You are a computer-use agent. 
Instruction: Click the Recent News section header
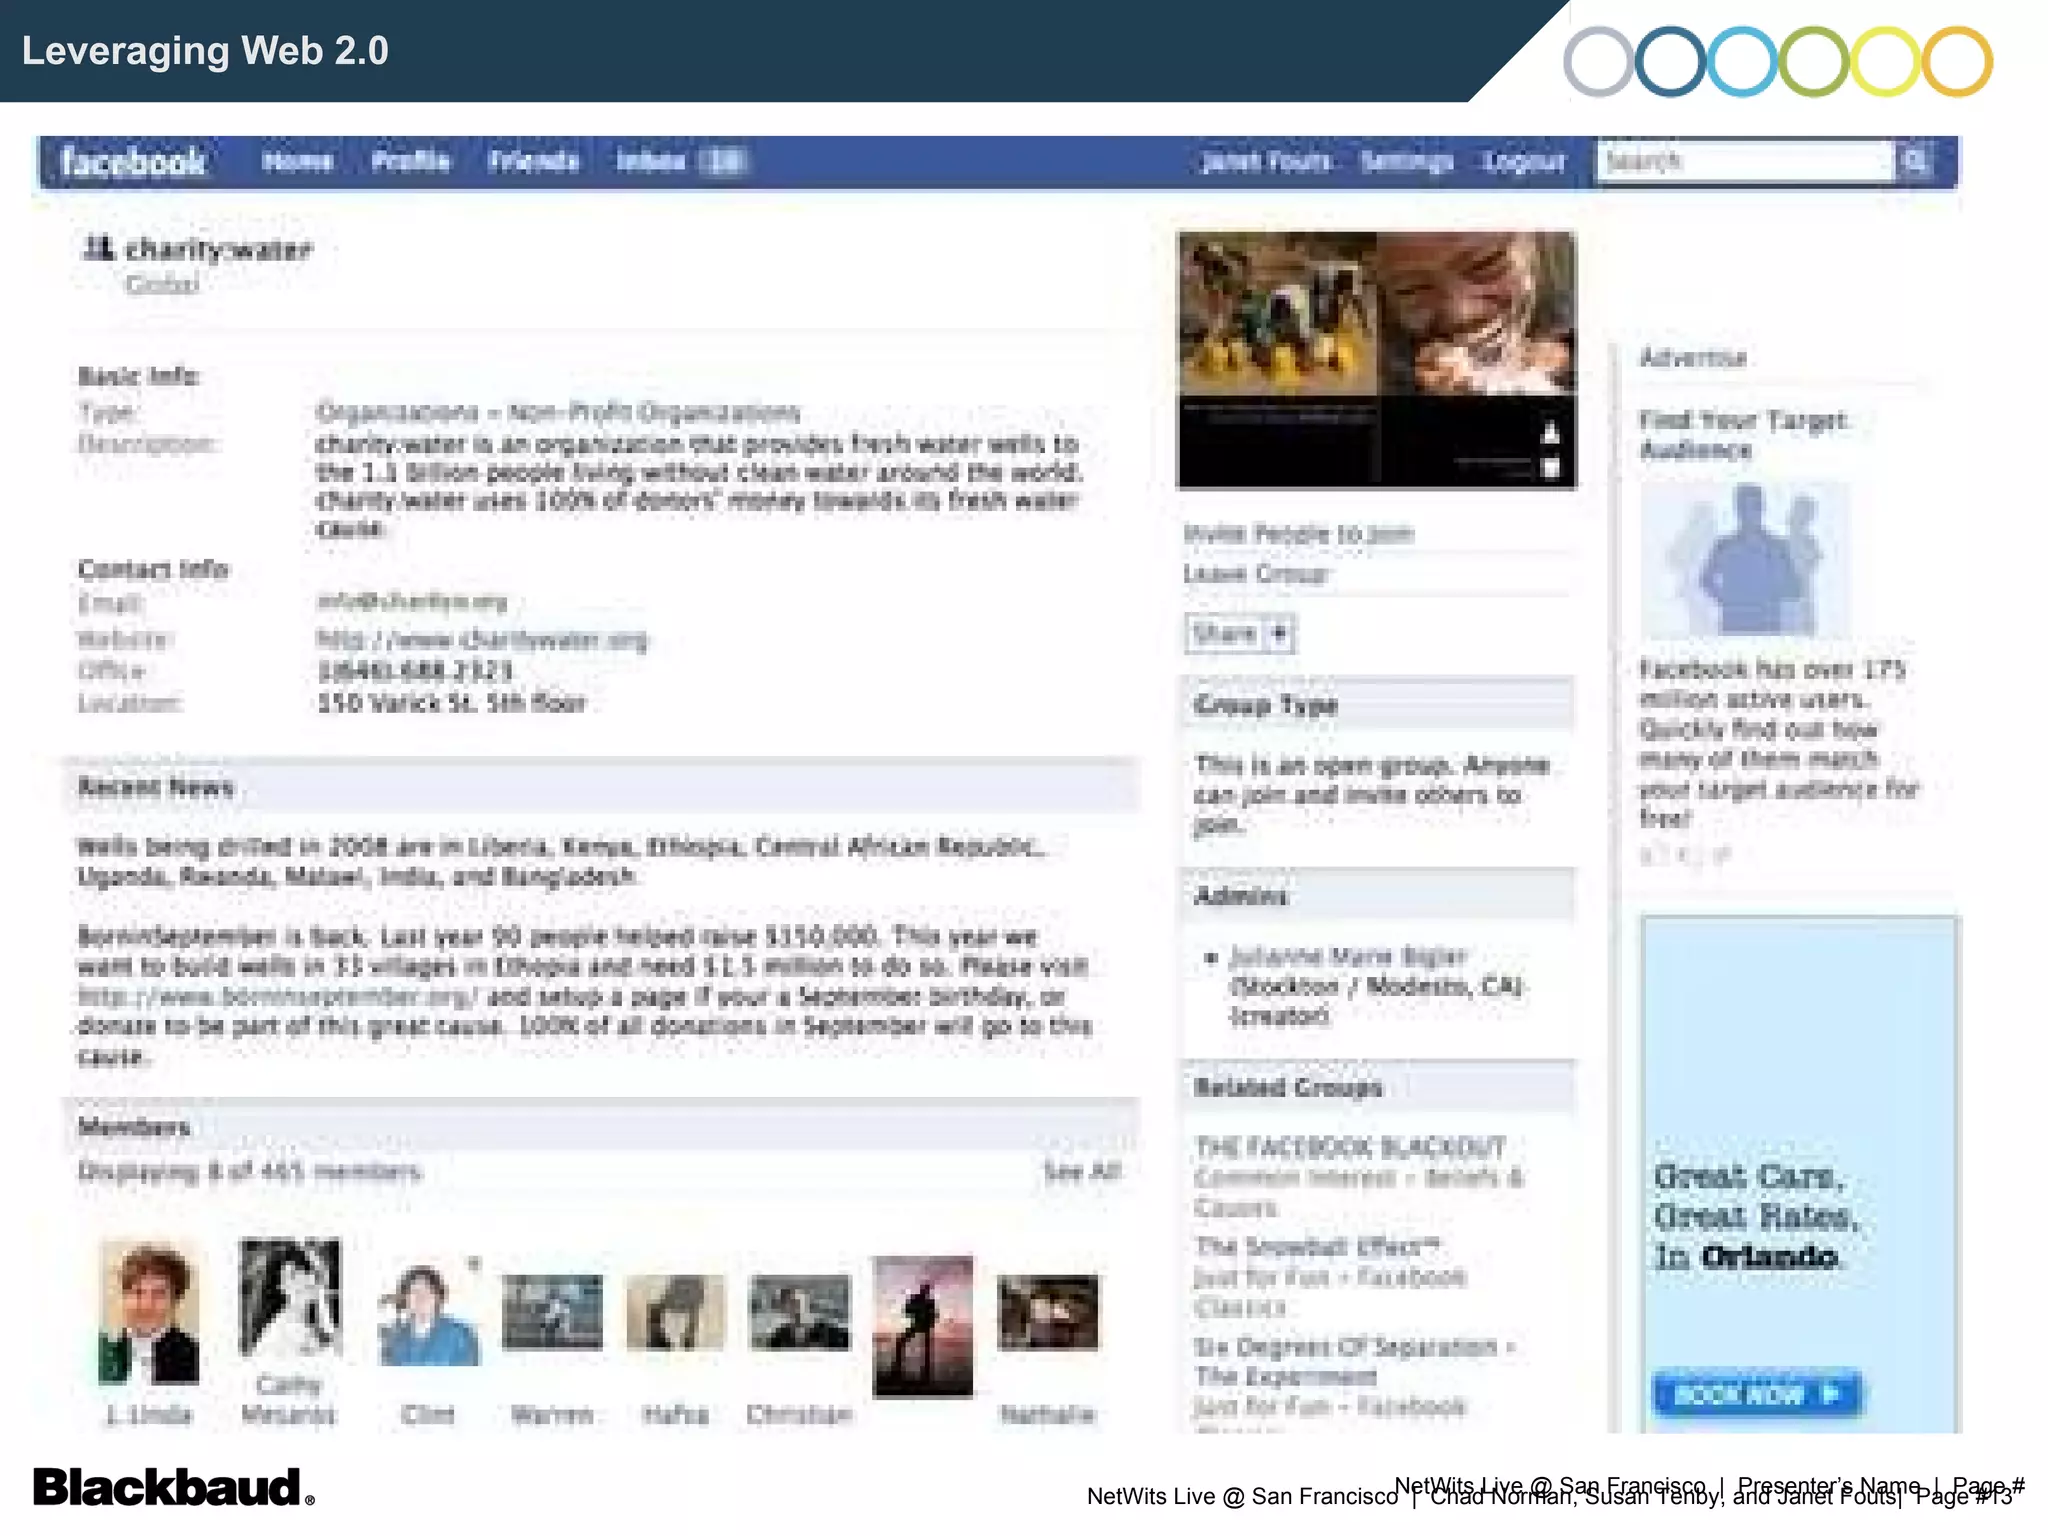click(x=600, y=787)
